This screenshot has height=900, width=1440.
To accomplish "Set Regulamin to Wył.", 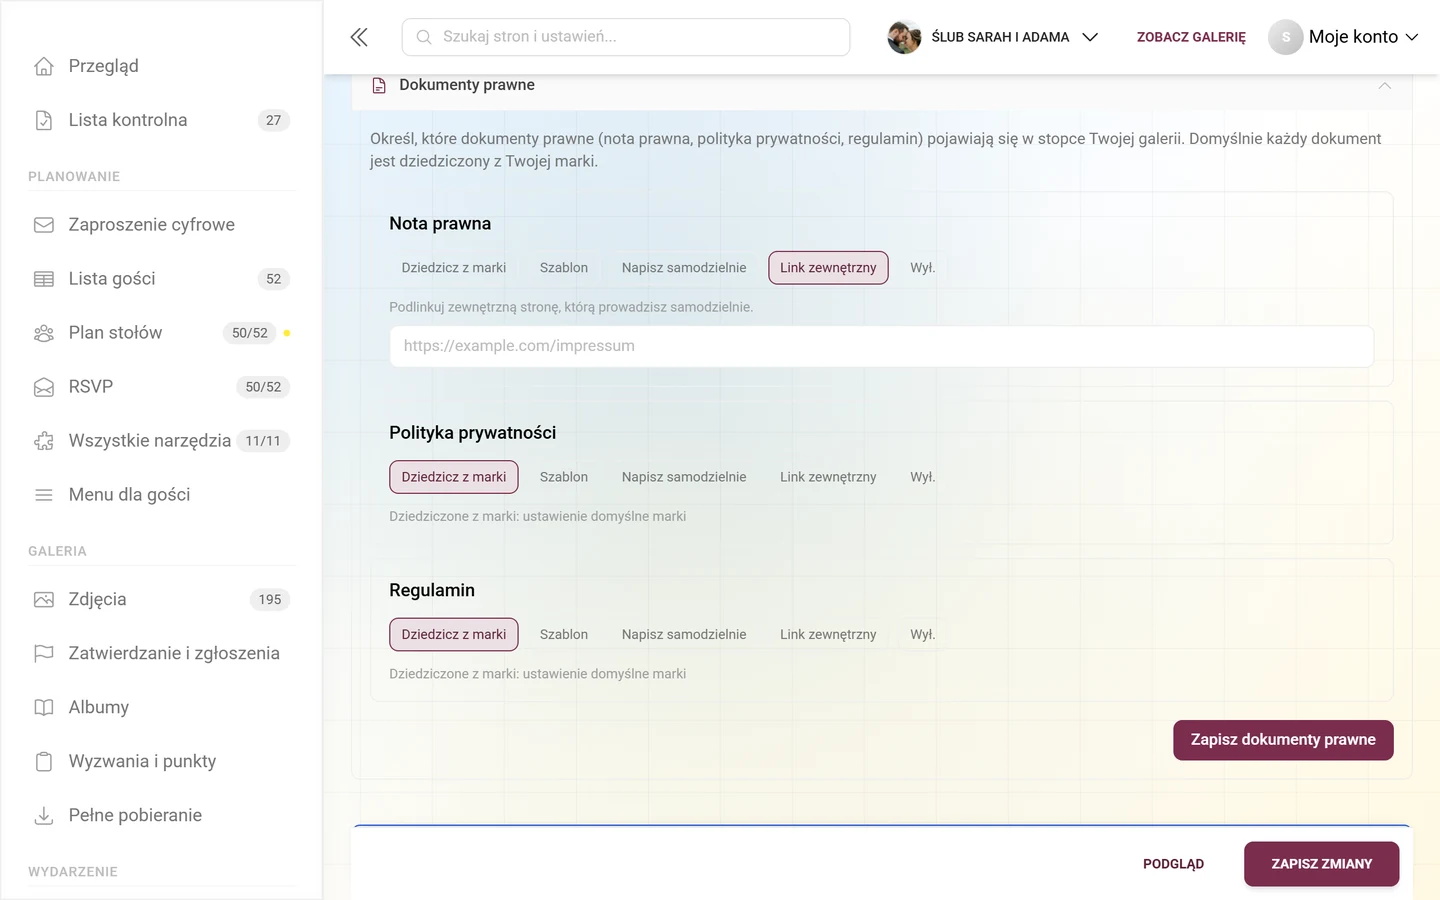I will click(x=923, y=634).
